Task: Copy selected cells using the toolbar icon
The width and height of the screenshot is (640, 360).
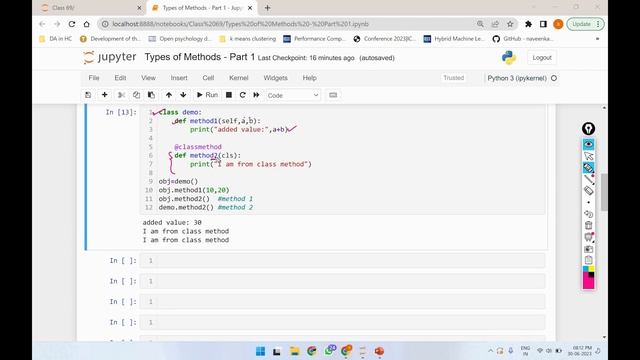Action: tap(136, 95)
